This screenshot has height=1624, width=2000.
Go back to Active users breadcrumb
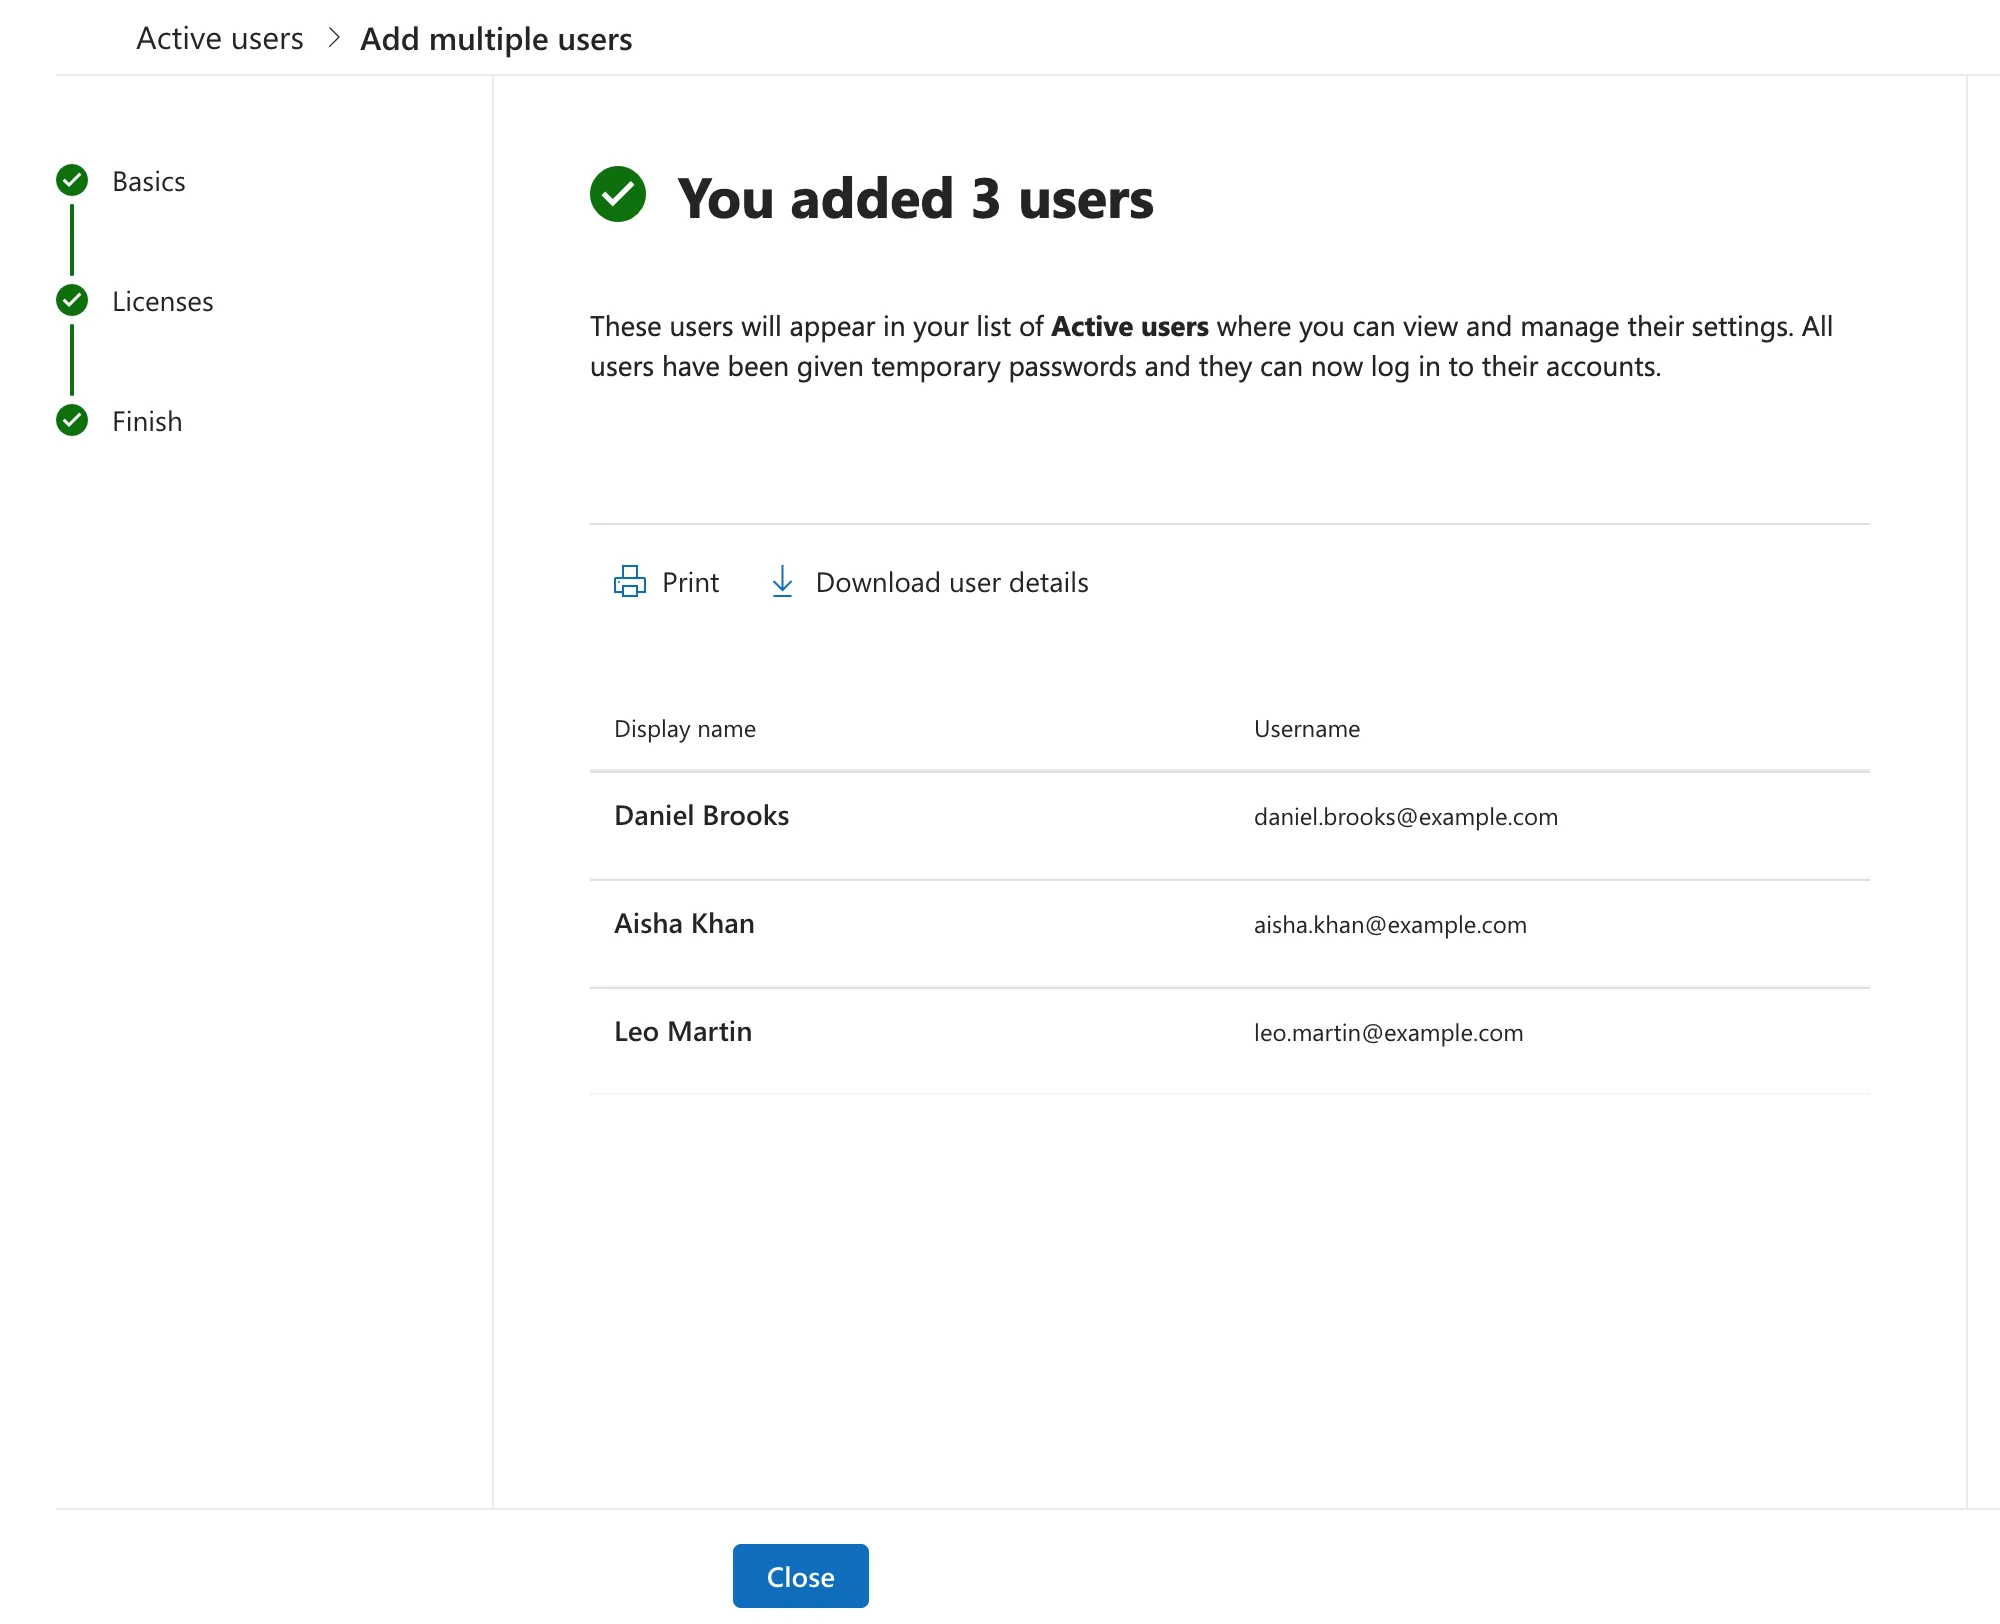220,39
